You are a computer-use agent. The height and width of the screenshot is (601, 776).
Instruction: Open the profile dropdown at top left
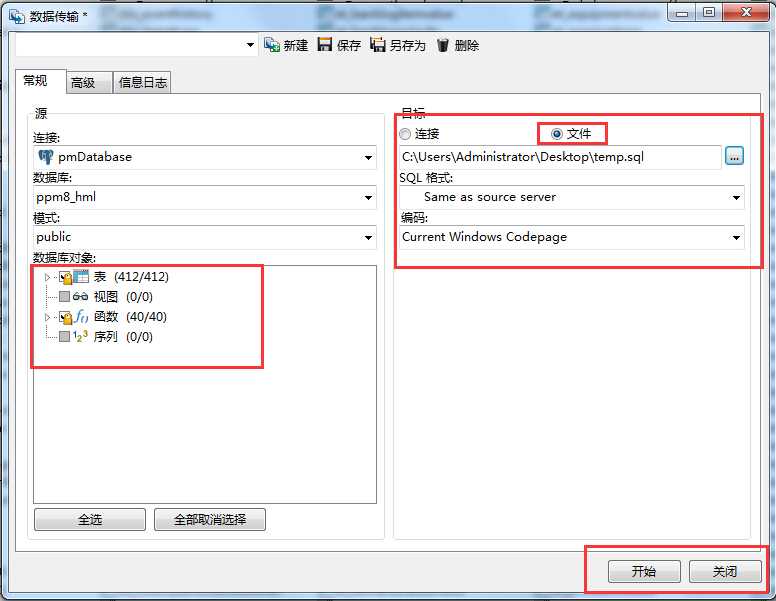[250, 45]
